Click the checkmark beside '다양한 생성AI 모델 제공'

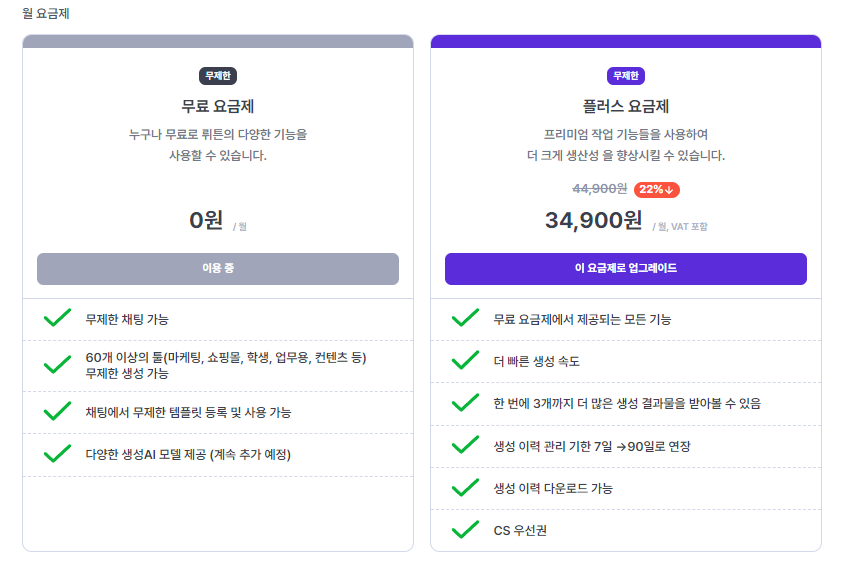[57, 453]
